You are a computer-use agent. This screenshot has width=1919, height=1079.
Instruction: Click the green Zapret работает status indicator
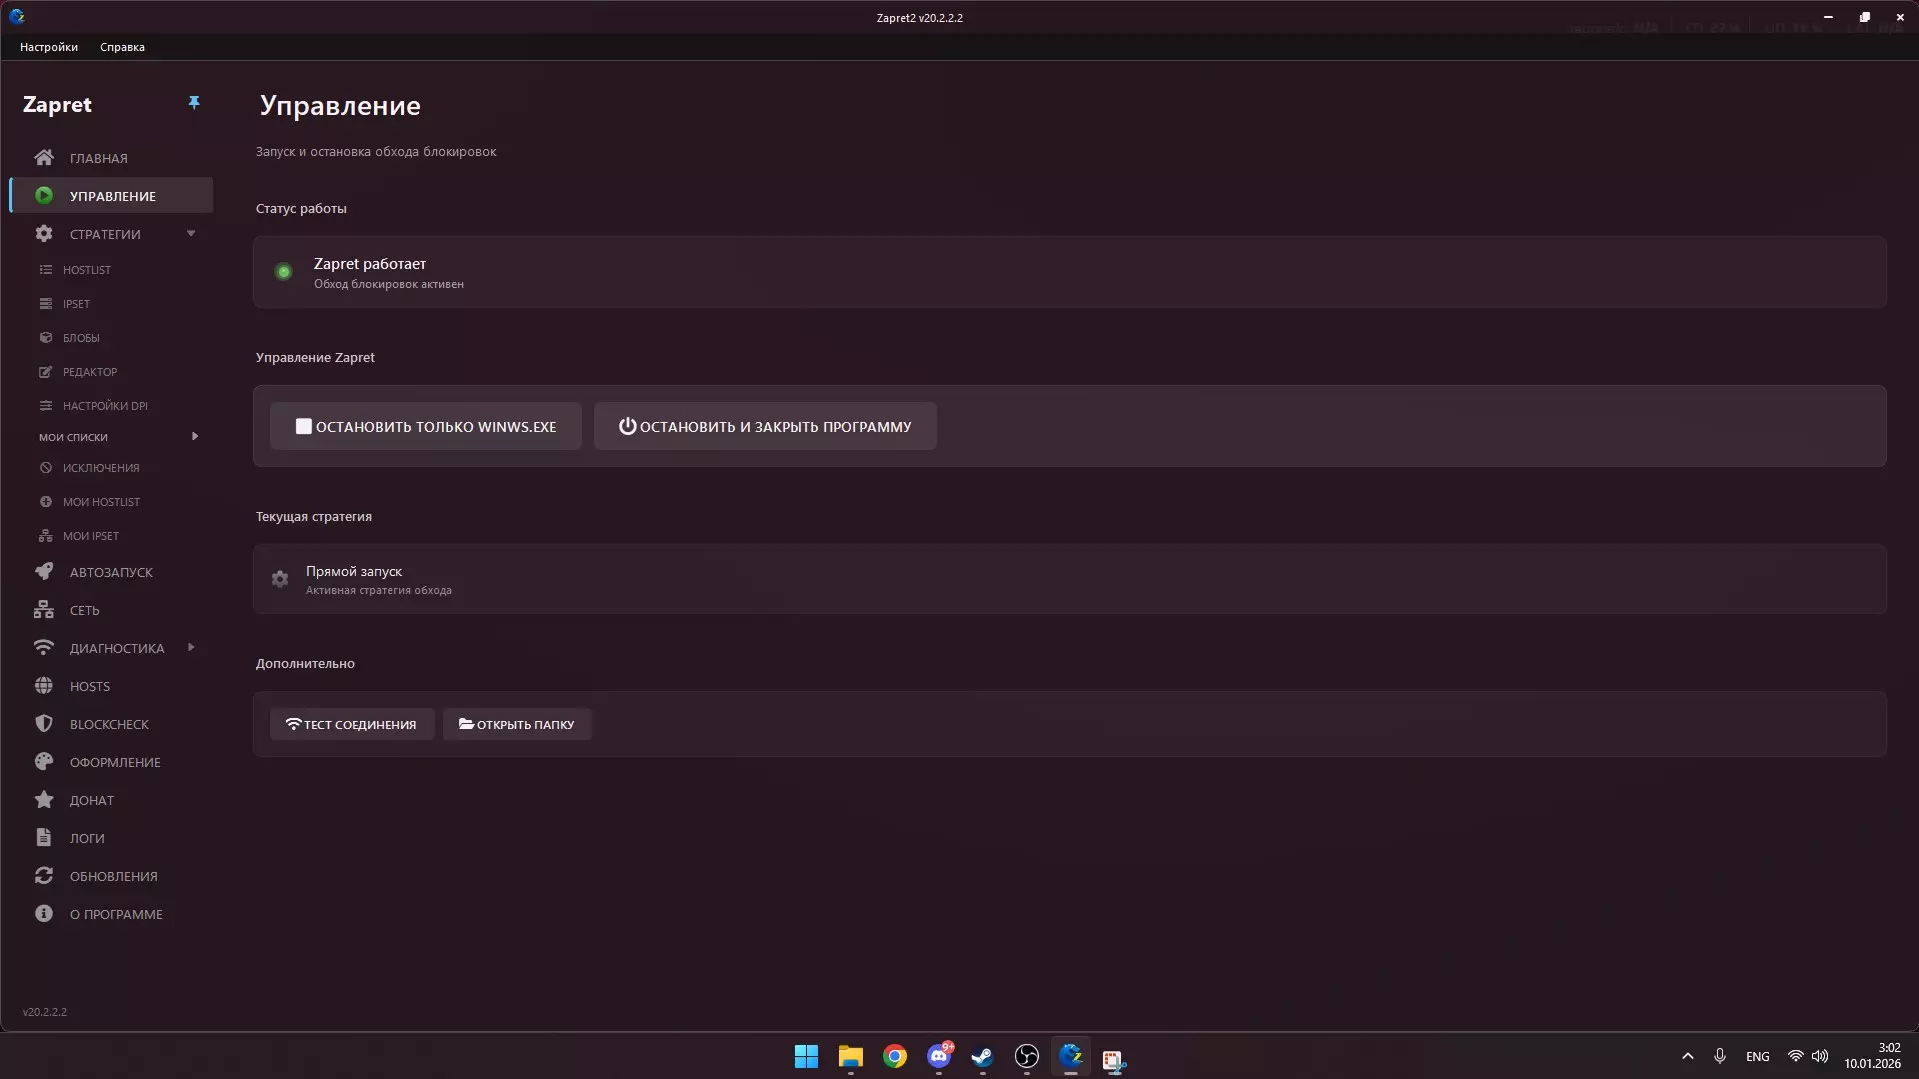[284, 272]
